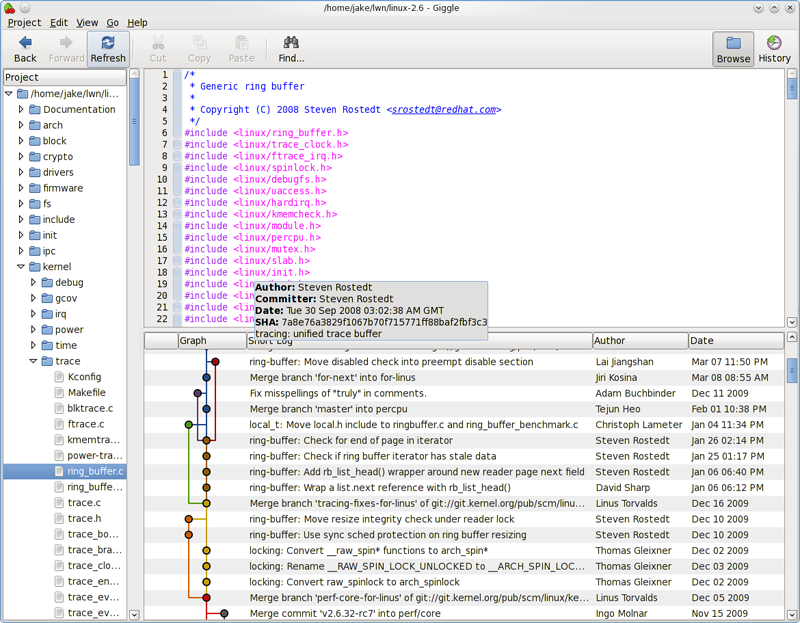Open the Go menu
Screen dimensions: 800x623
pyautogui.click(x=112, y=22)
